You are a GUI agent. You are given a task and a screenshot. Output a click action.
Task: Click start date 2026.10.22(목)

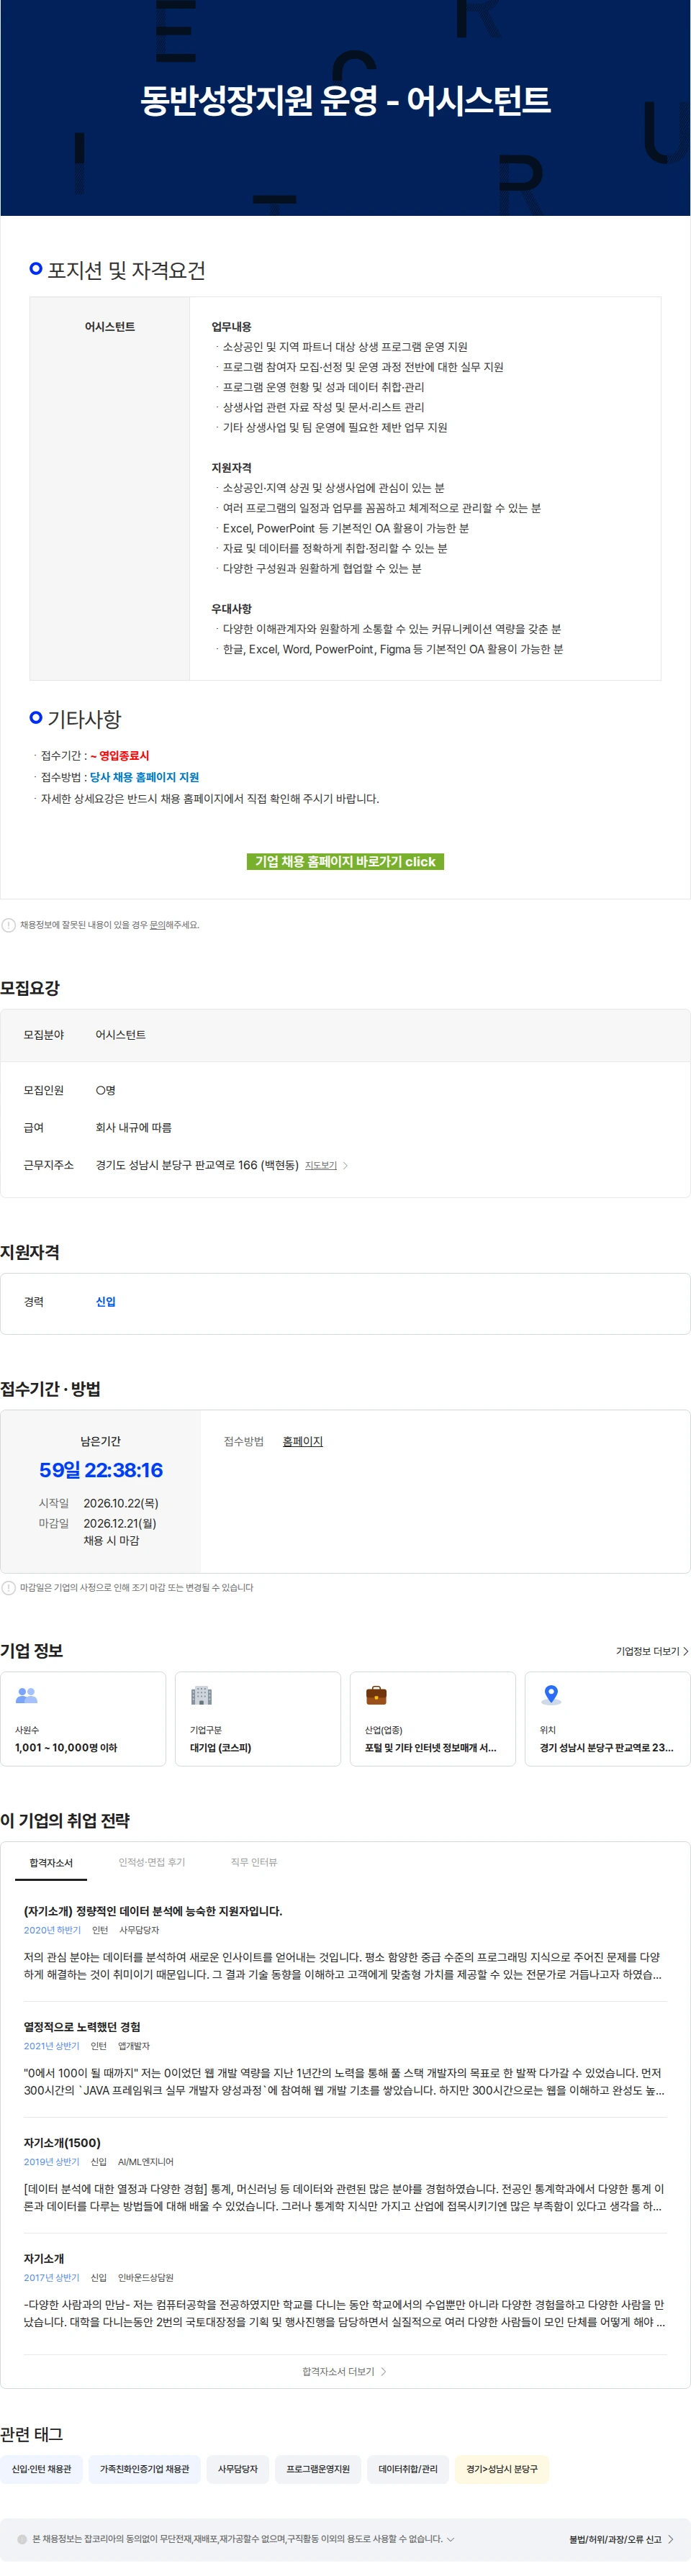[x=121, y=1503]
